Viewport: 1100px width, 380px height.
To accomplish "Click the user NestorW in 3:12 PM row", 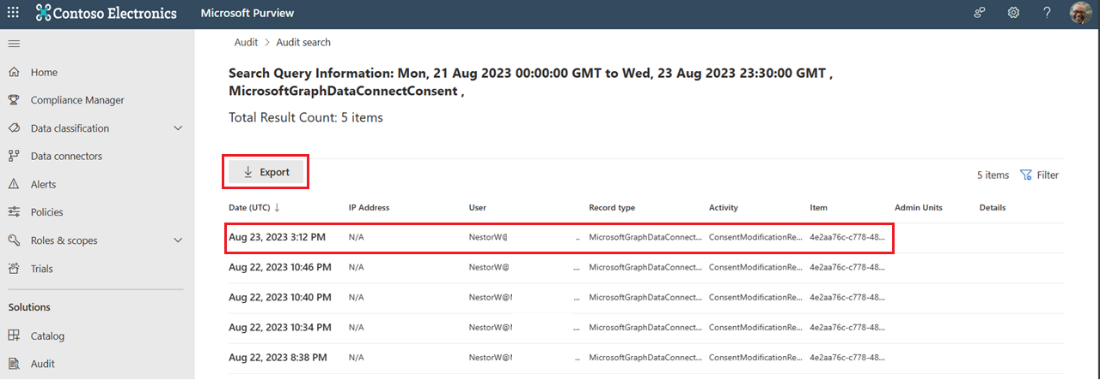I will tap(488, 238).
